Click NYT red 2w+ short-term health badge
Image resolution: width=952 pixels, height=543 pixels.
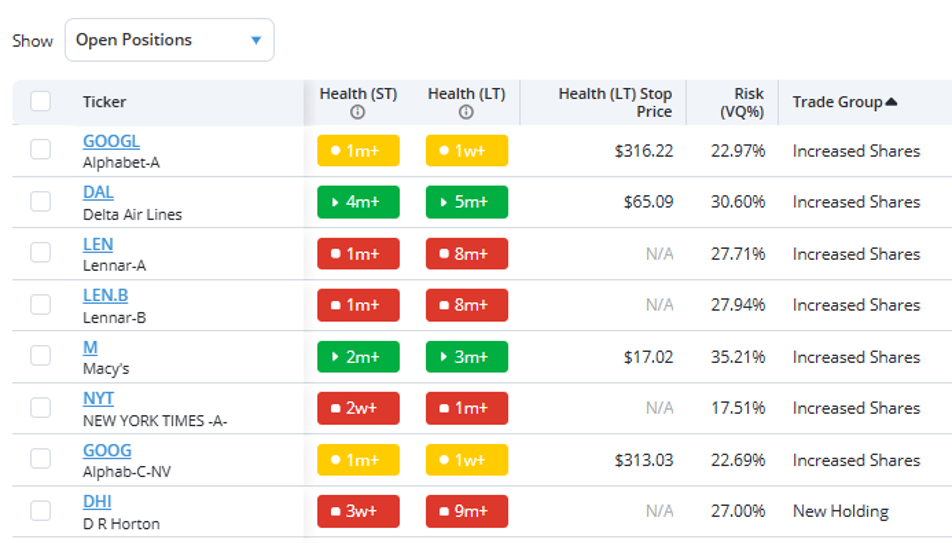(x=358, y=408)
